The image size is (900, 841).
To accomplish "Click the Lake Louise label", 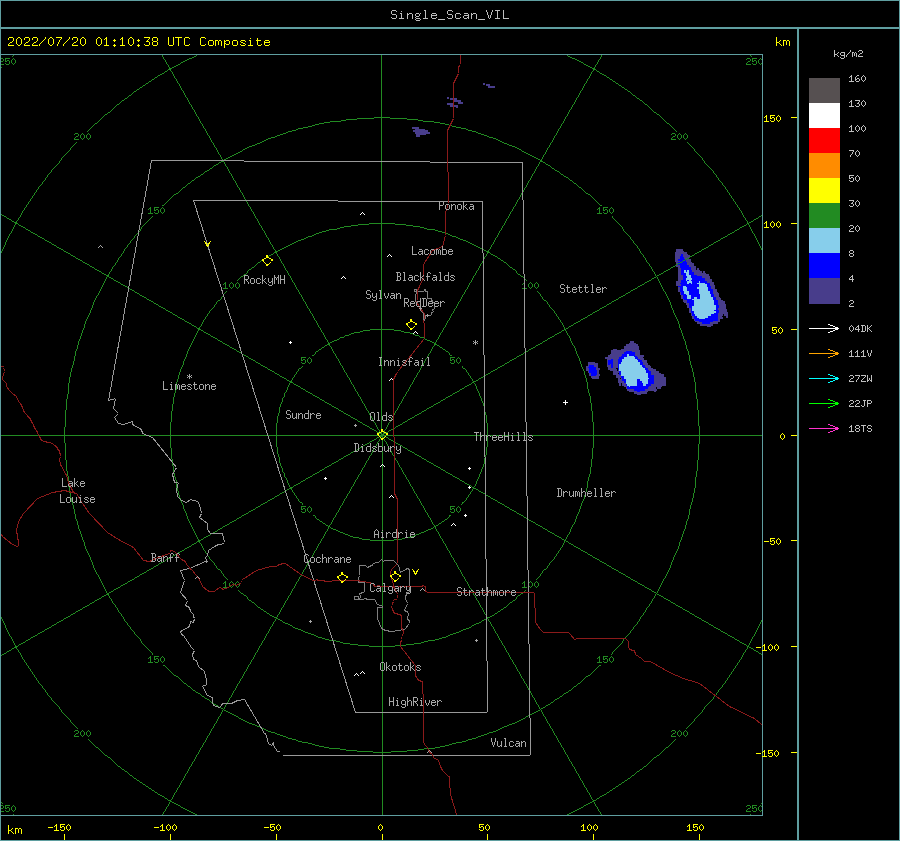I will 77,491.
